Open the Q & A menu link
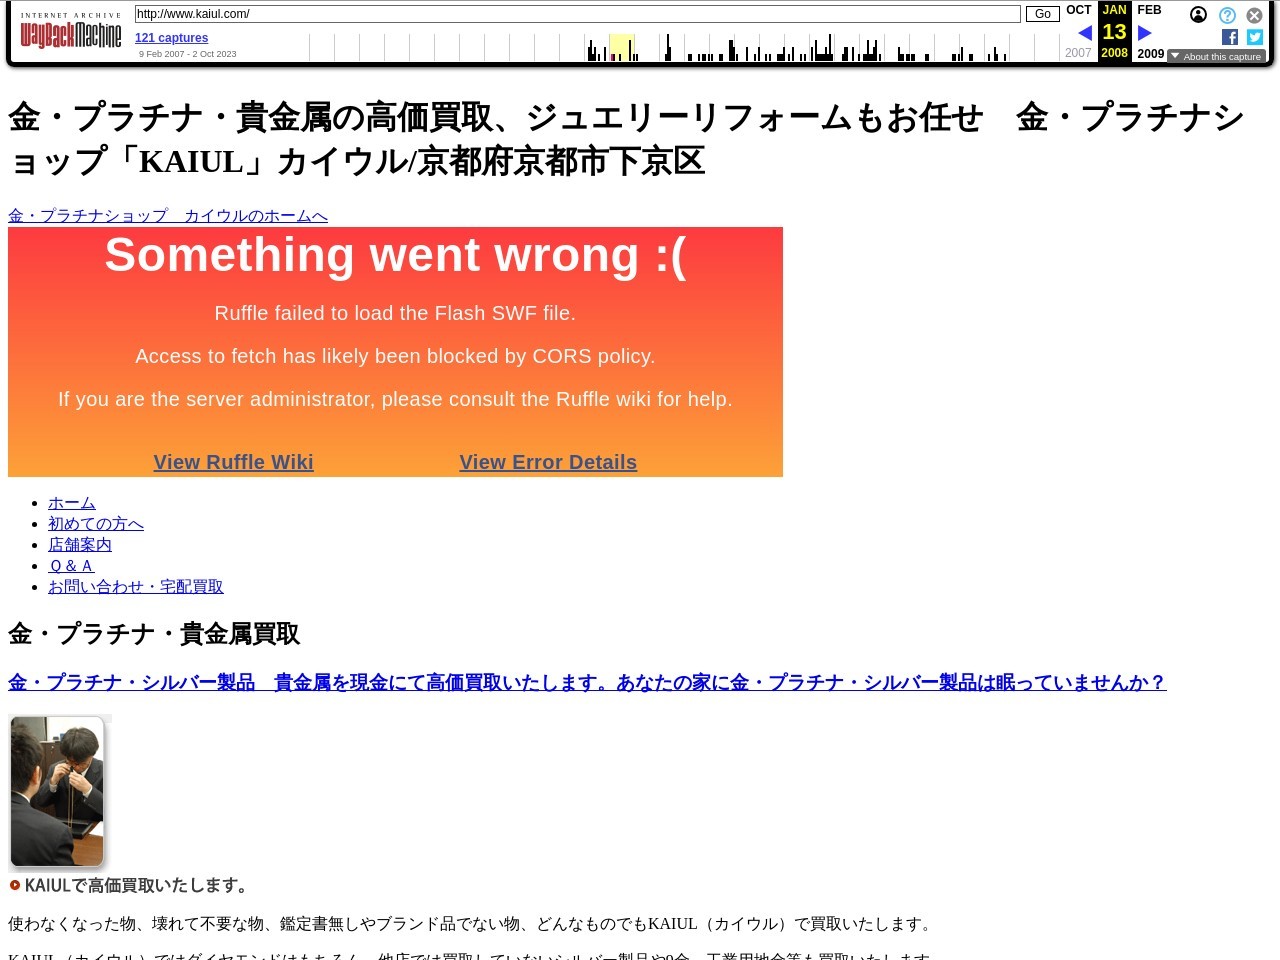The height and width of the screenshot is (960, 1280). tap(70, 566)
